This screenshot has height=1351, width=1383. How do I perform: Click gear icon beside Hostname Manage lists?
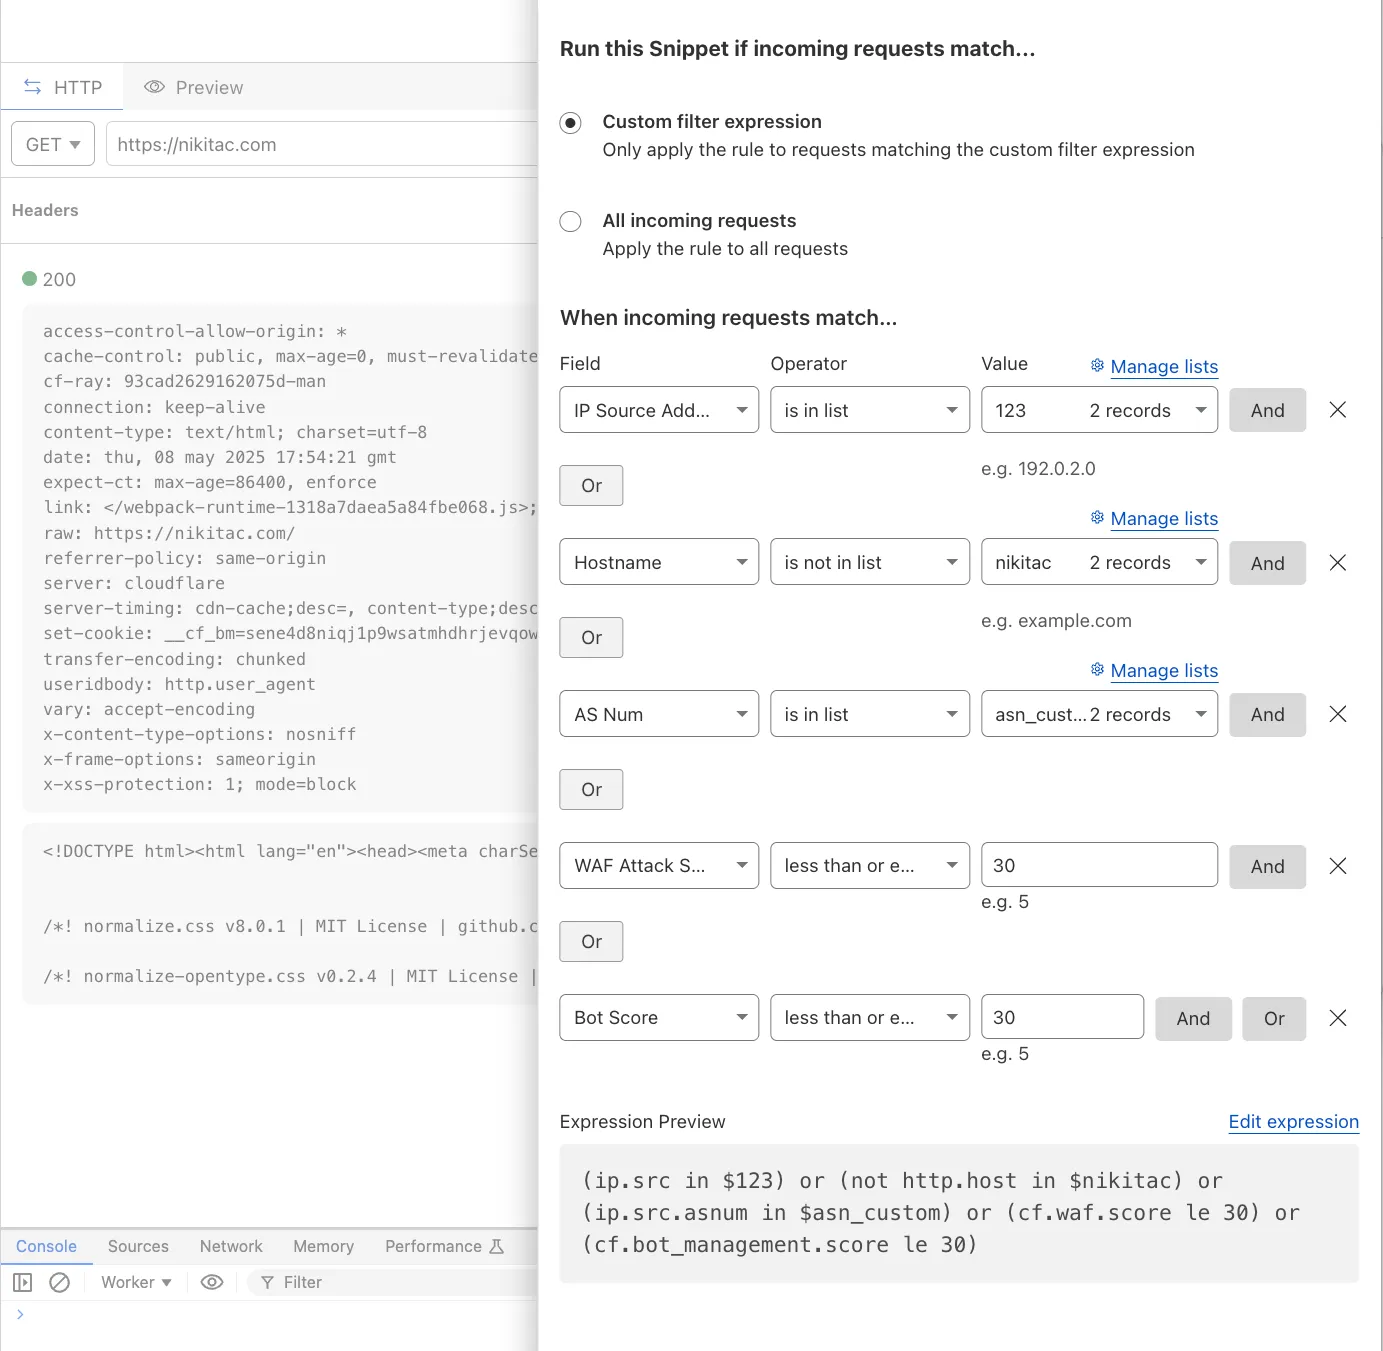(x=1096, y=518)
